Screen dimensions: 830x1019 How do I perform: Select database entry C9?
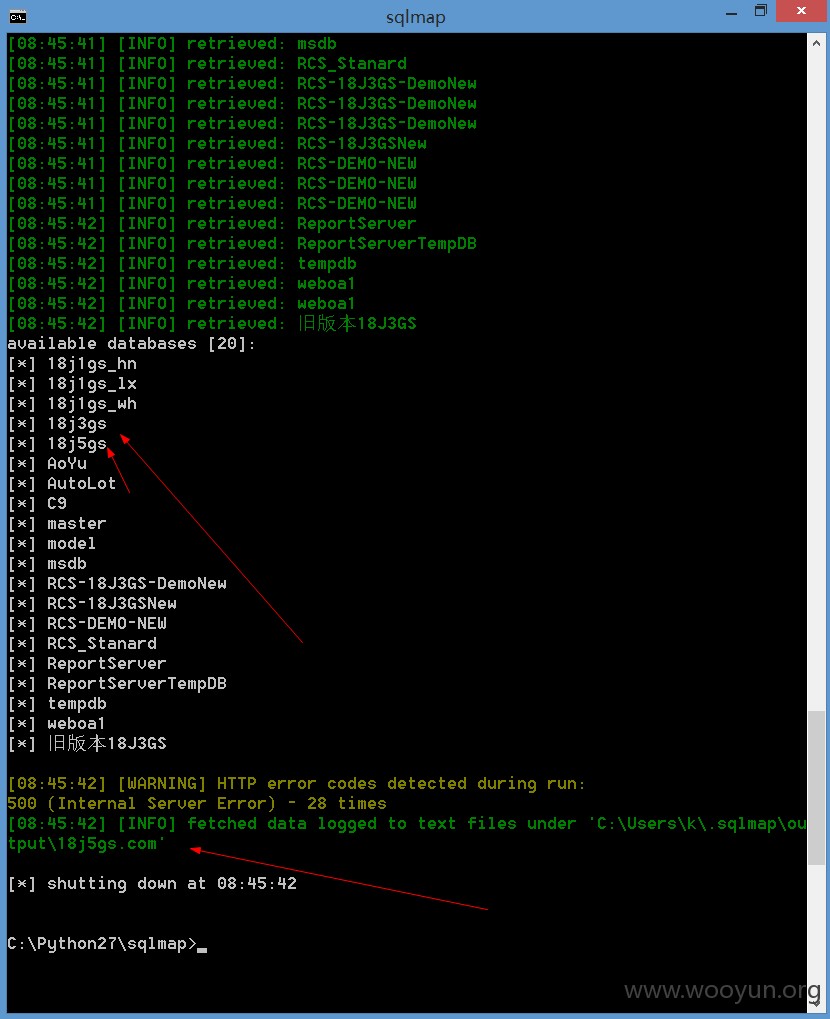point(57,504)
